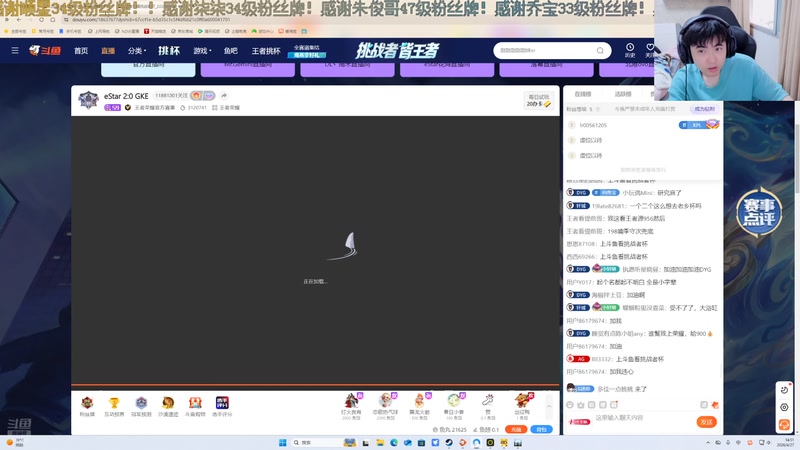Click the orange 充值 recharge button

516,430
